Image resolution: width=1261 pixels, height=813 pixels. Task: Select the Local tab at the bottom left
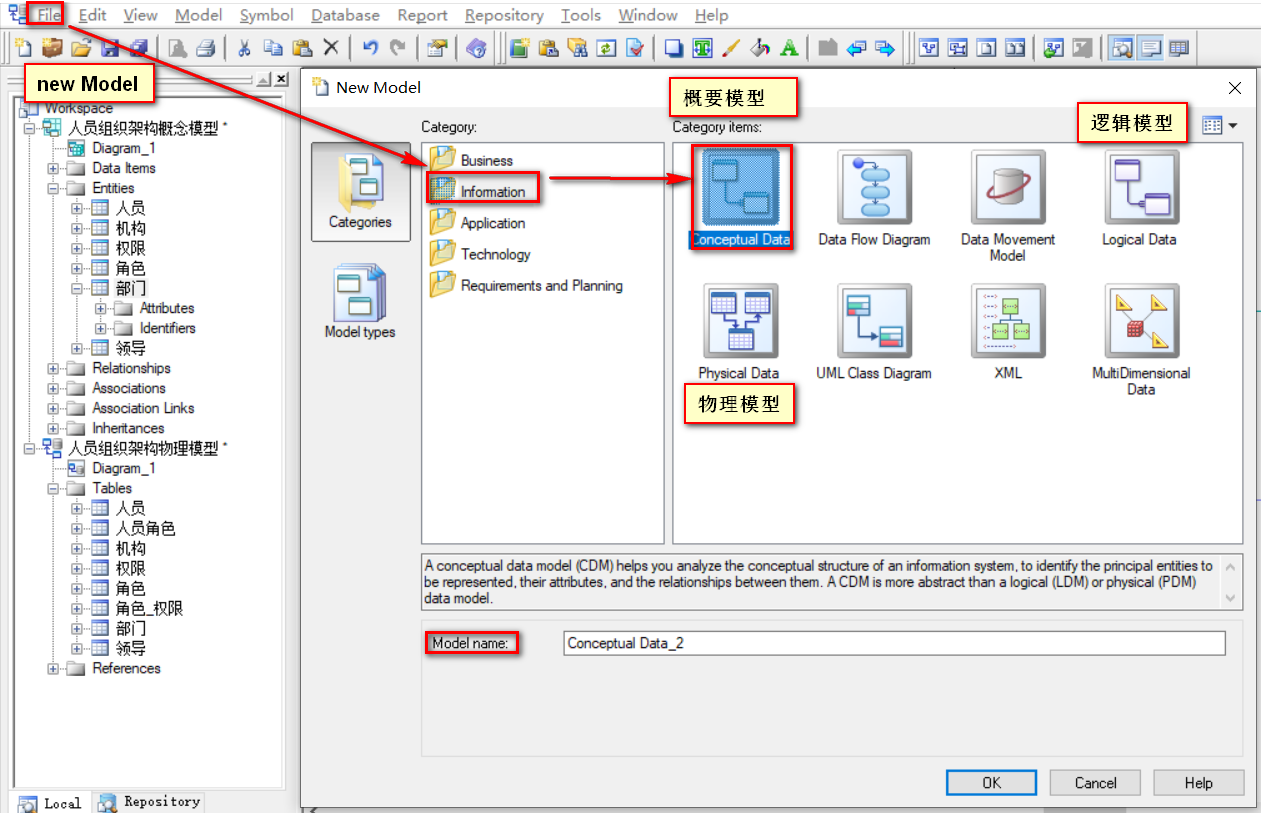(50, 803)
